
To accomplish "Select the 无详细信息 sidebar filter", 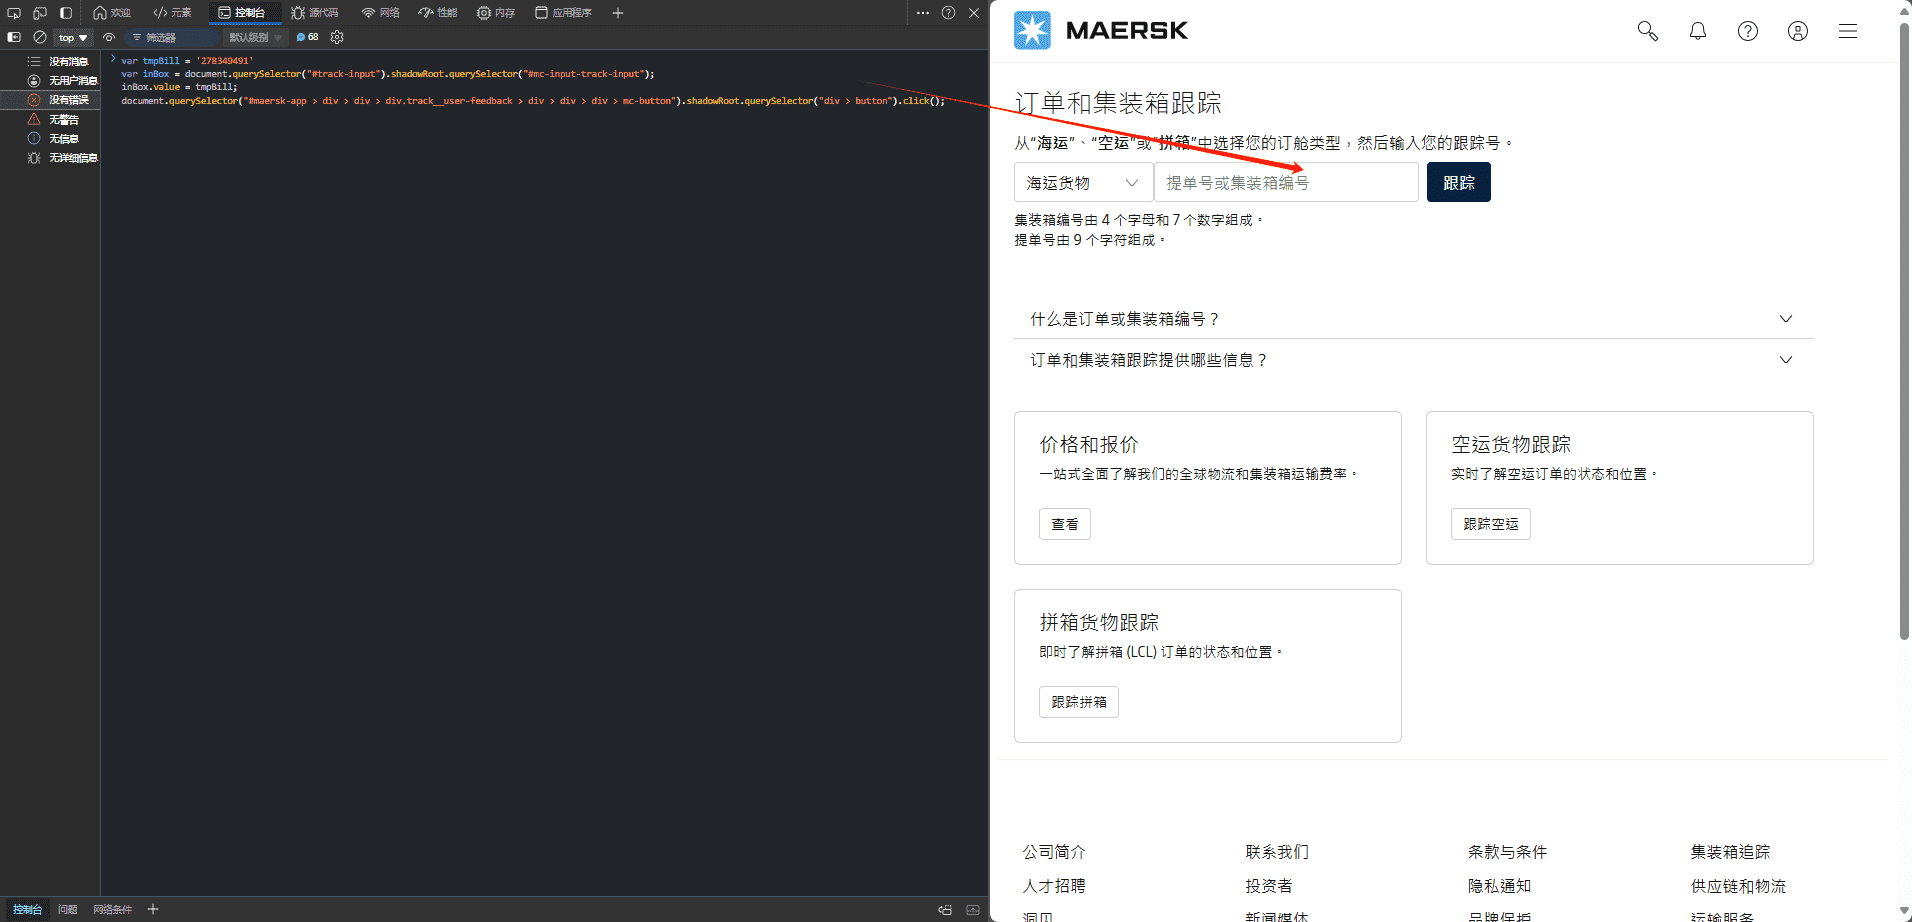I will 50,158.
